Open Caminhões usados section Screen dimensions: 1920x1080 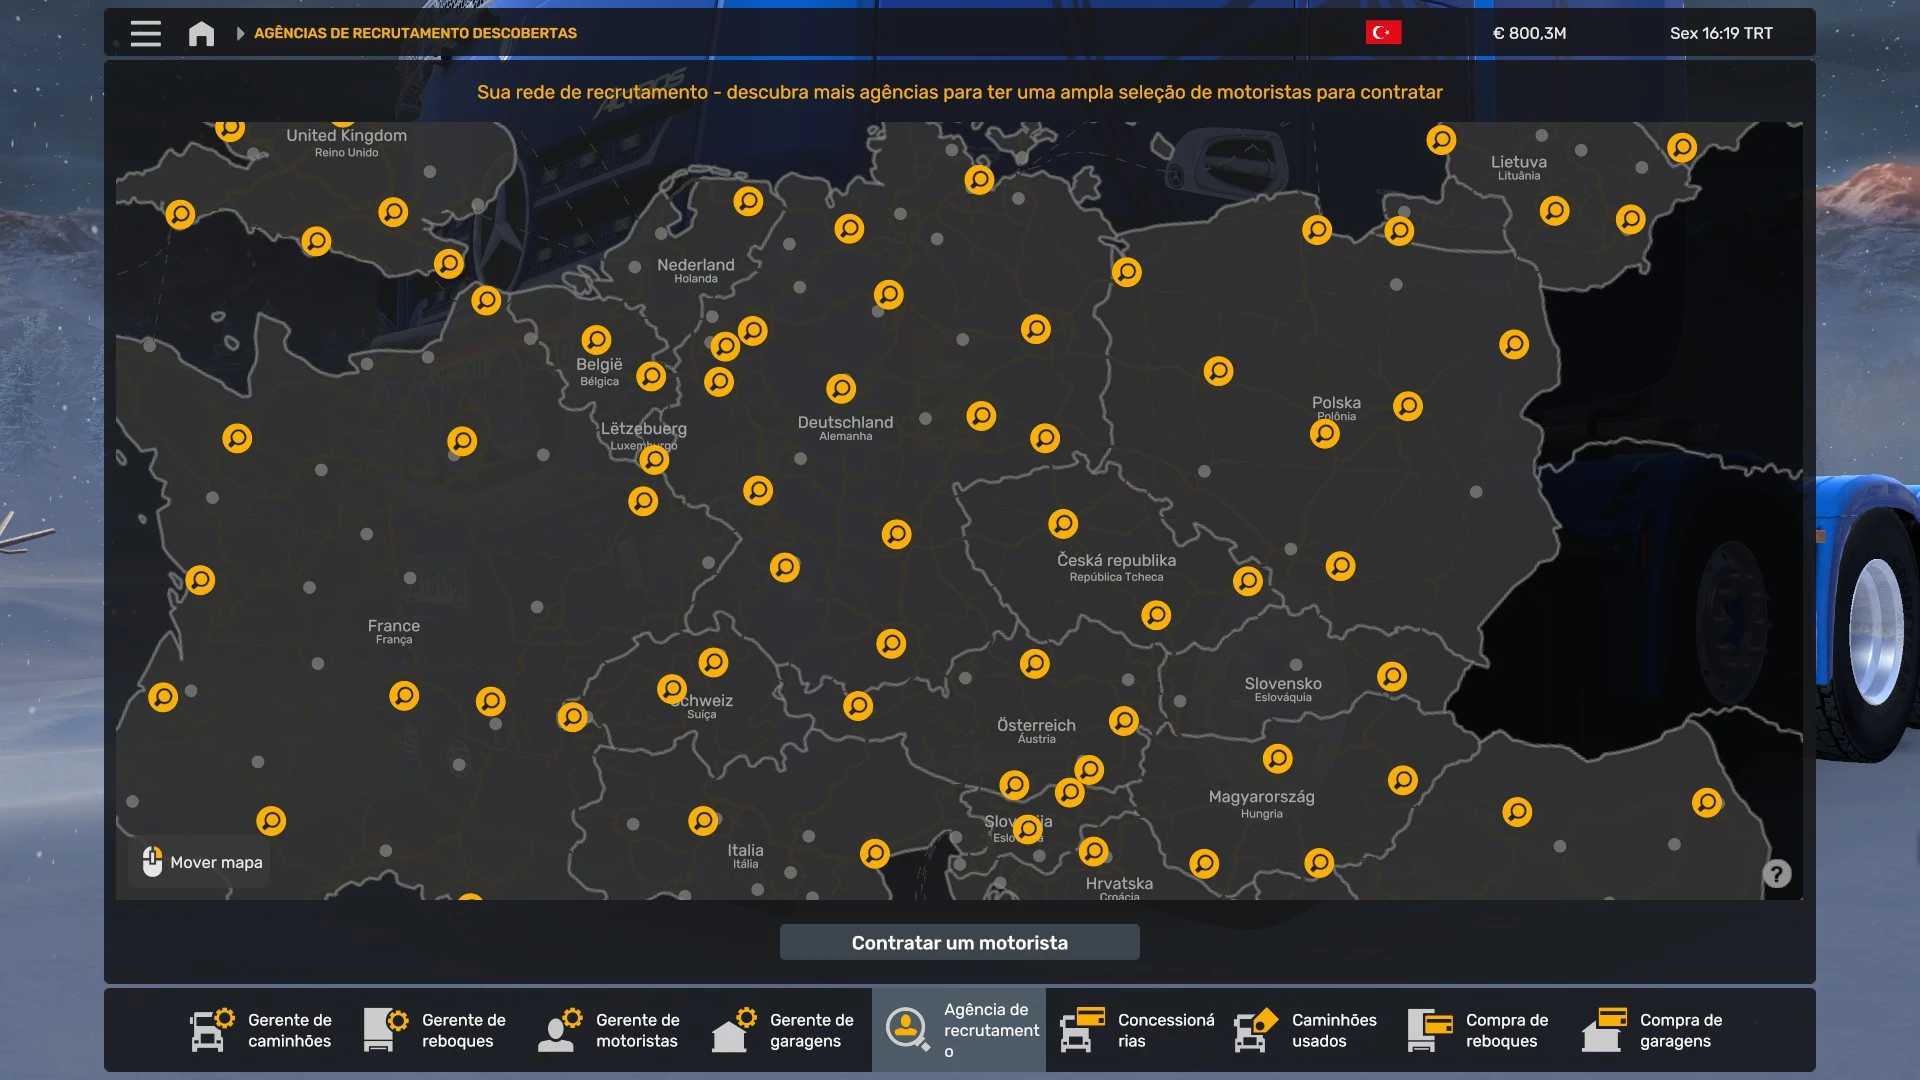click(x=1306, y=1030)
